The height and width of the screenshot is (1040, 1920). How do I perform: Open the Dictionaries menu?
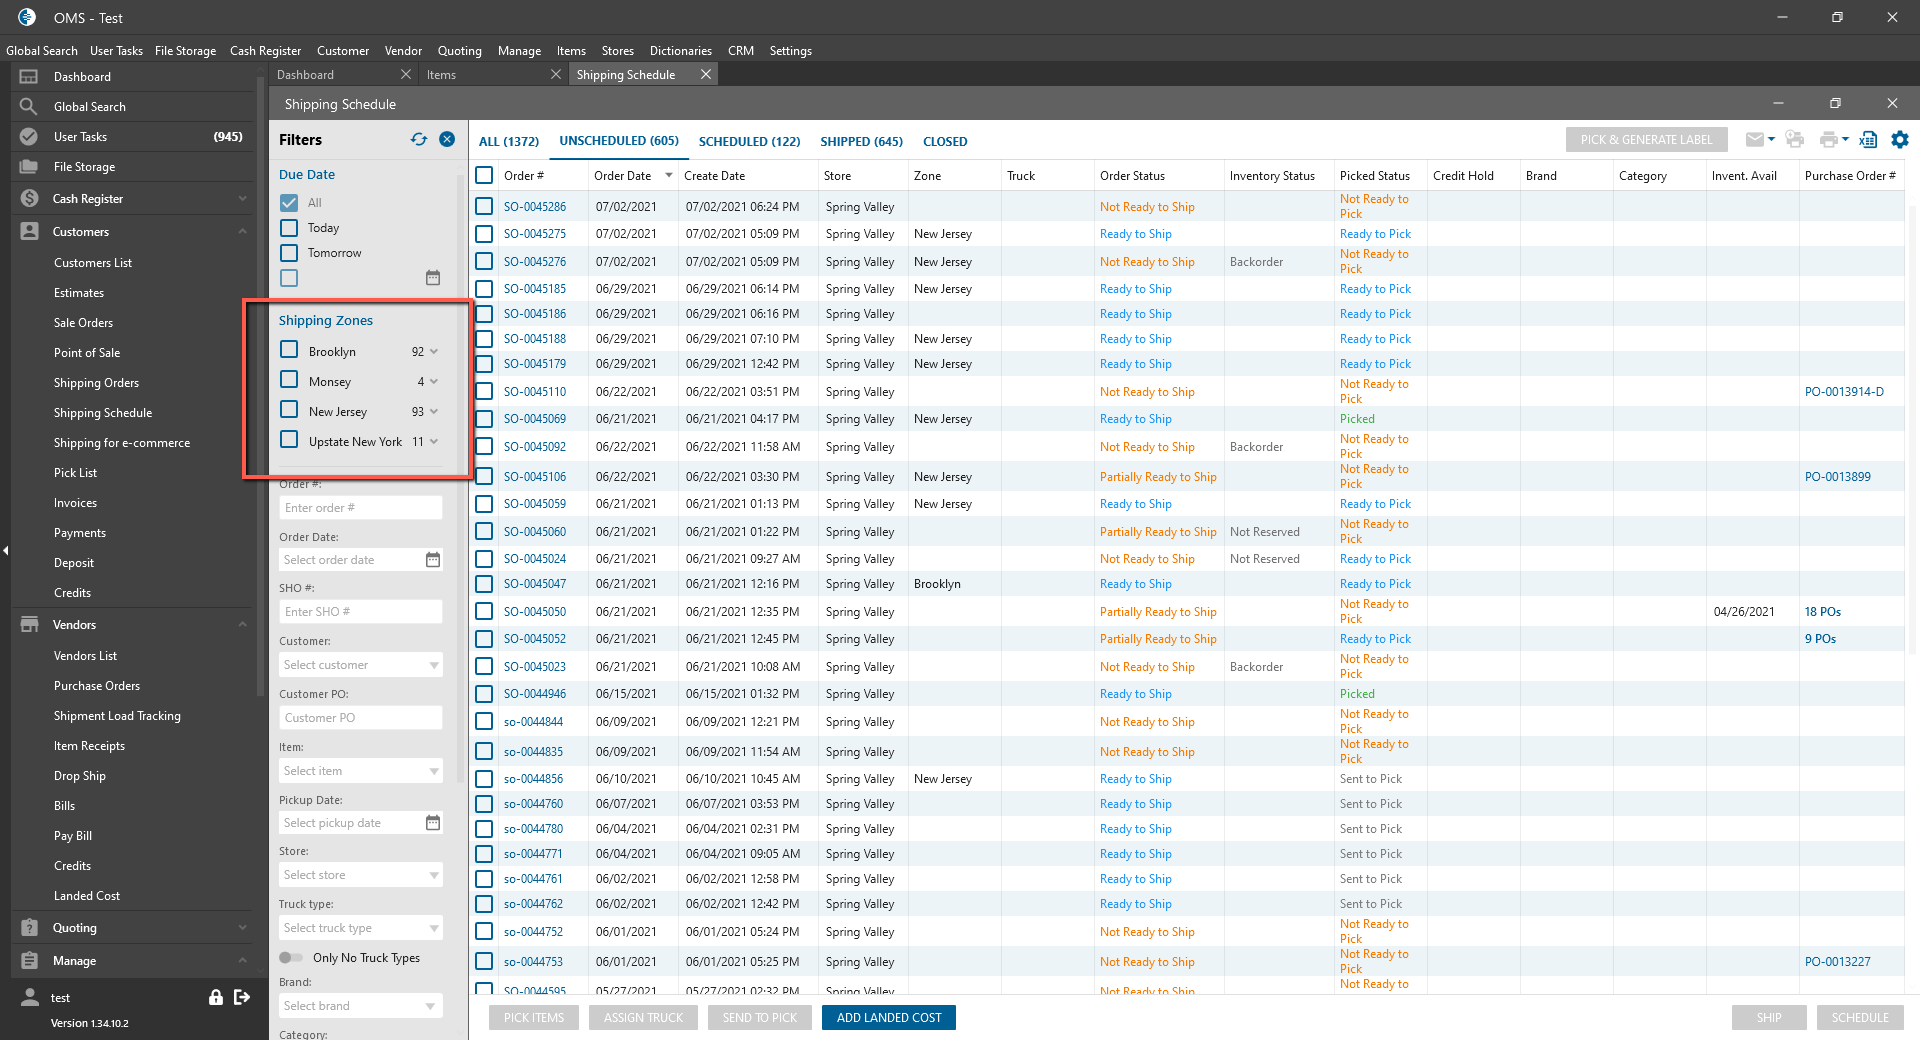point(680,51)
